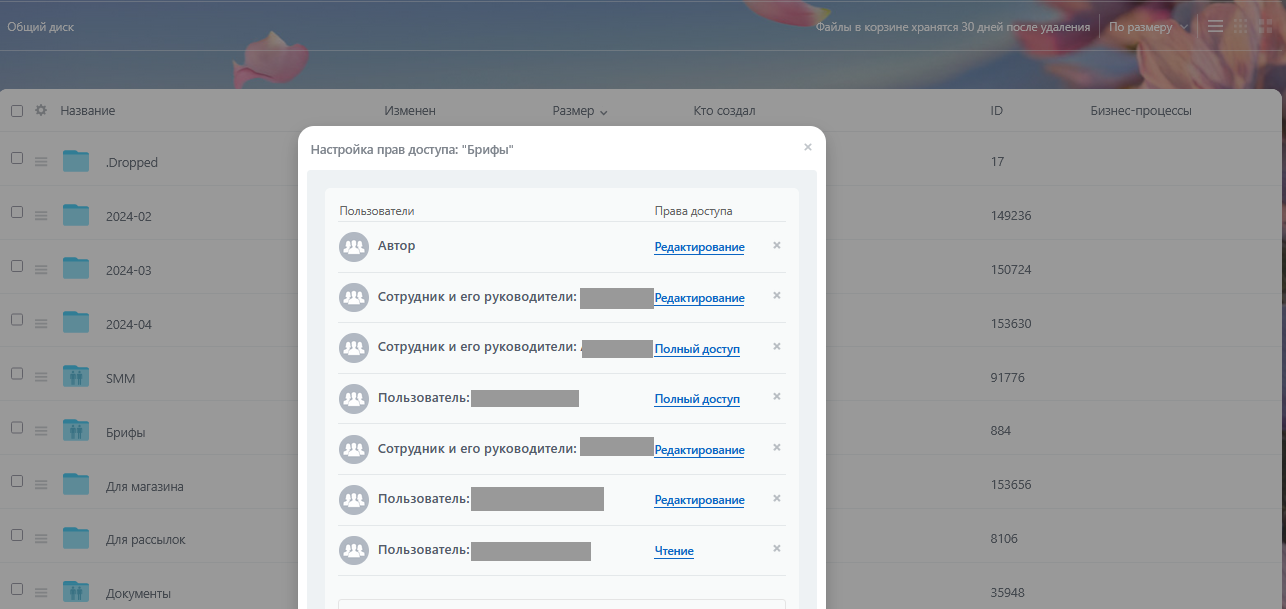Go to Общий диск breadcrumb
This screenshot has width=1286, height=609.
[x=41, y=27]
